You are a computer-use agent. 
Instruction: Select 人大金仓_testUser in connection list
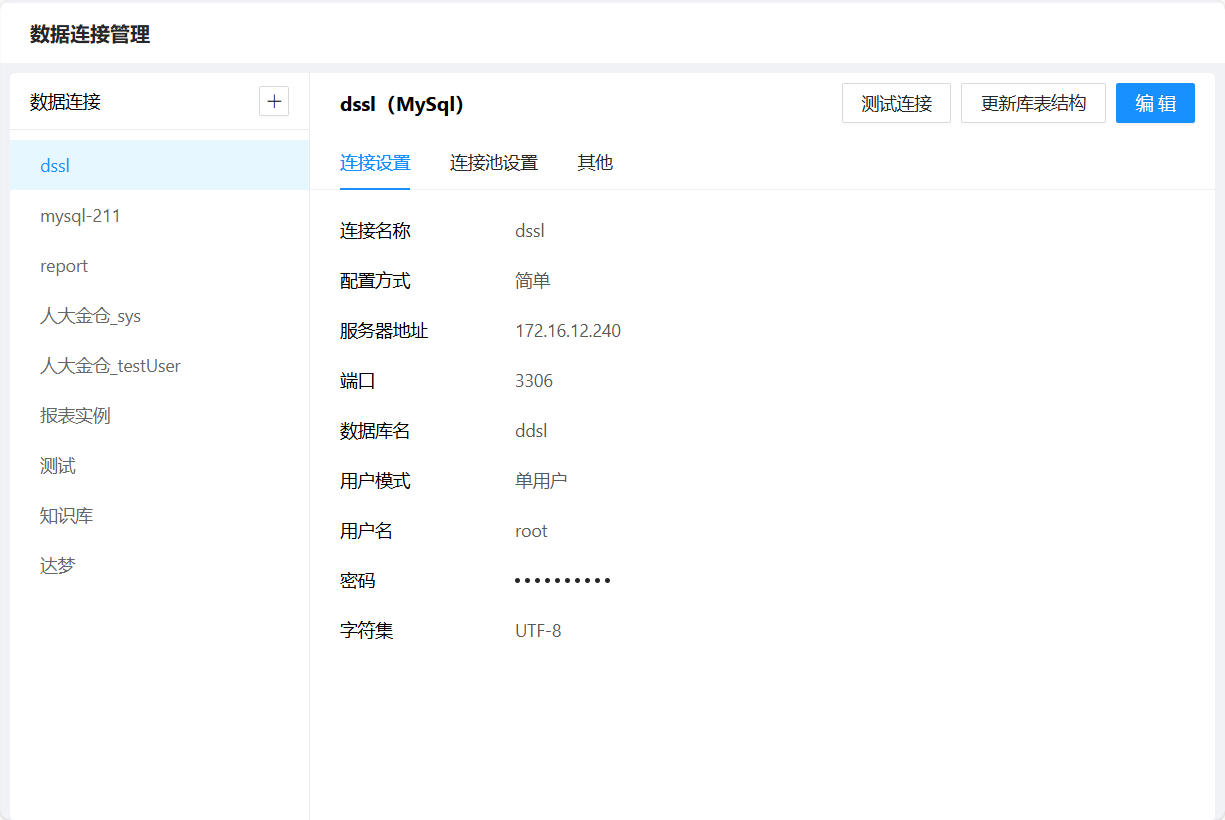click(x=110, y=366)
